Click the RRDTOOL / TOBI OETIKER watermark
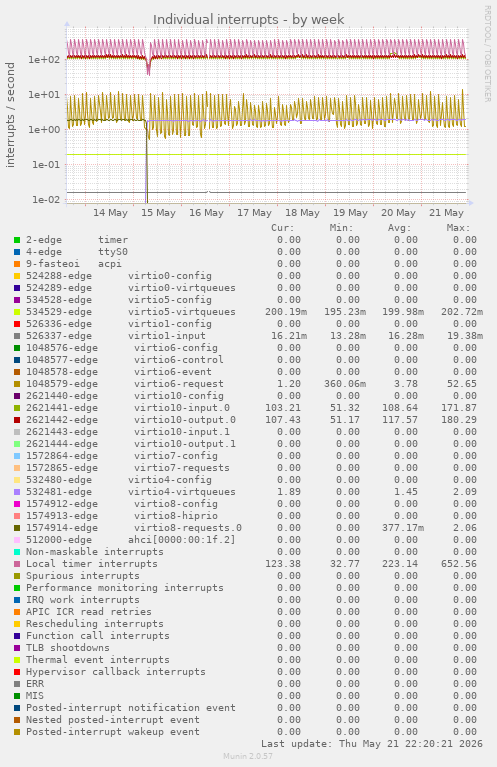The width and height of the screenshot is (497, 767). pyautogui.click(x=487, y=54)
